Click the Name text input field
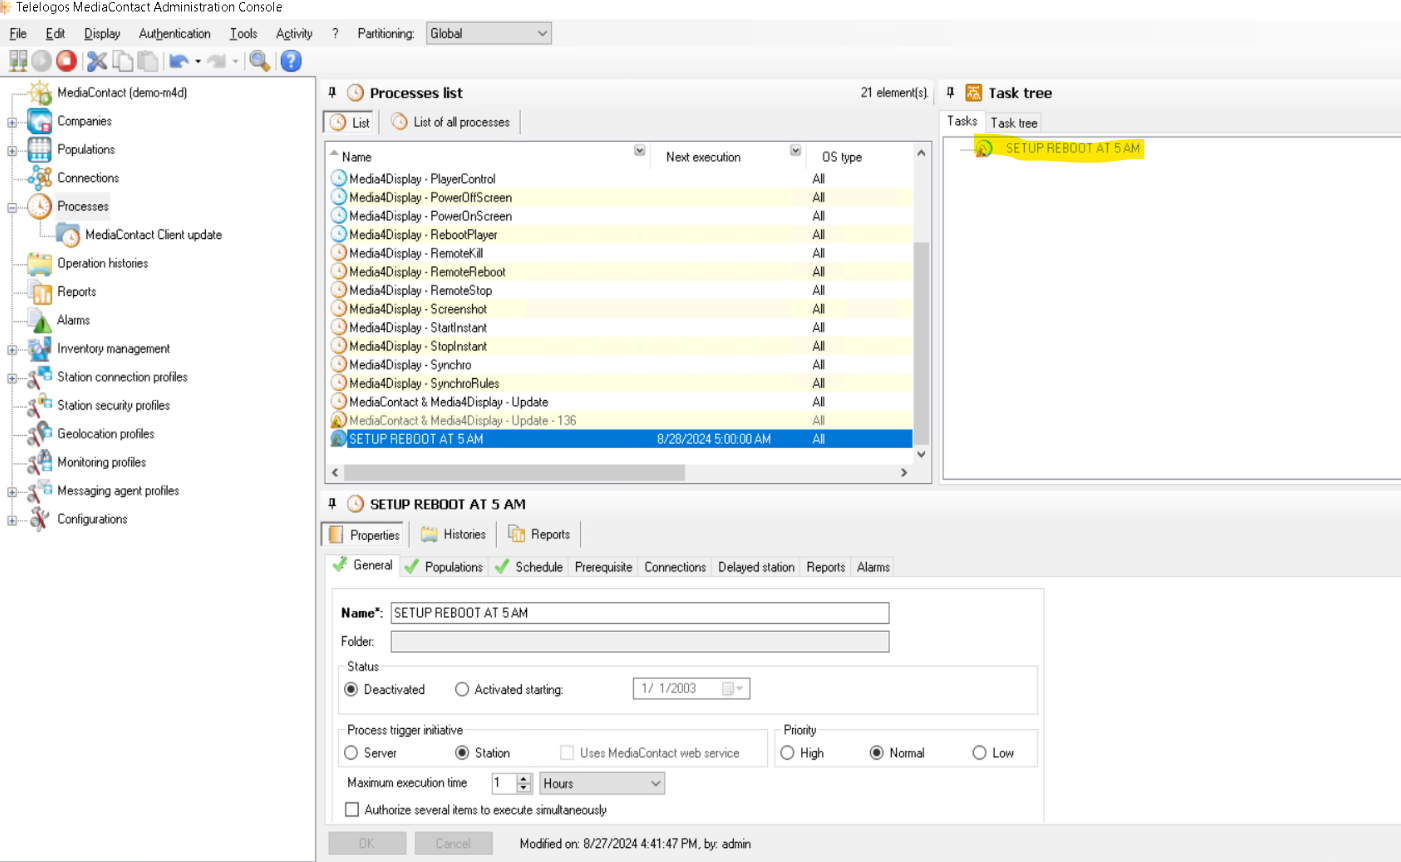Screen dimensions: 1401x862 coord(639,613)
